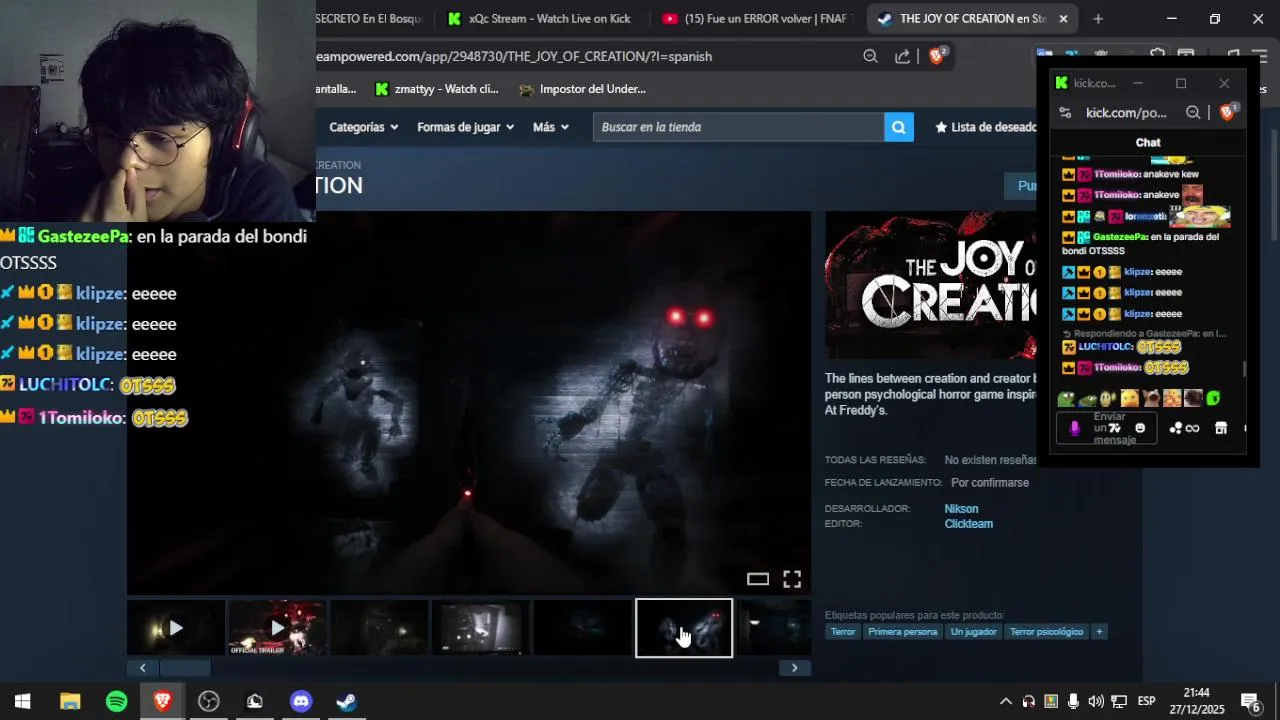The width and height of the screenshot is (1280, 720).
Task: Play the first video thumbnail
Action: [176, 628]
